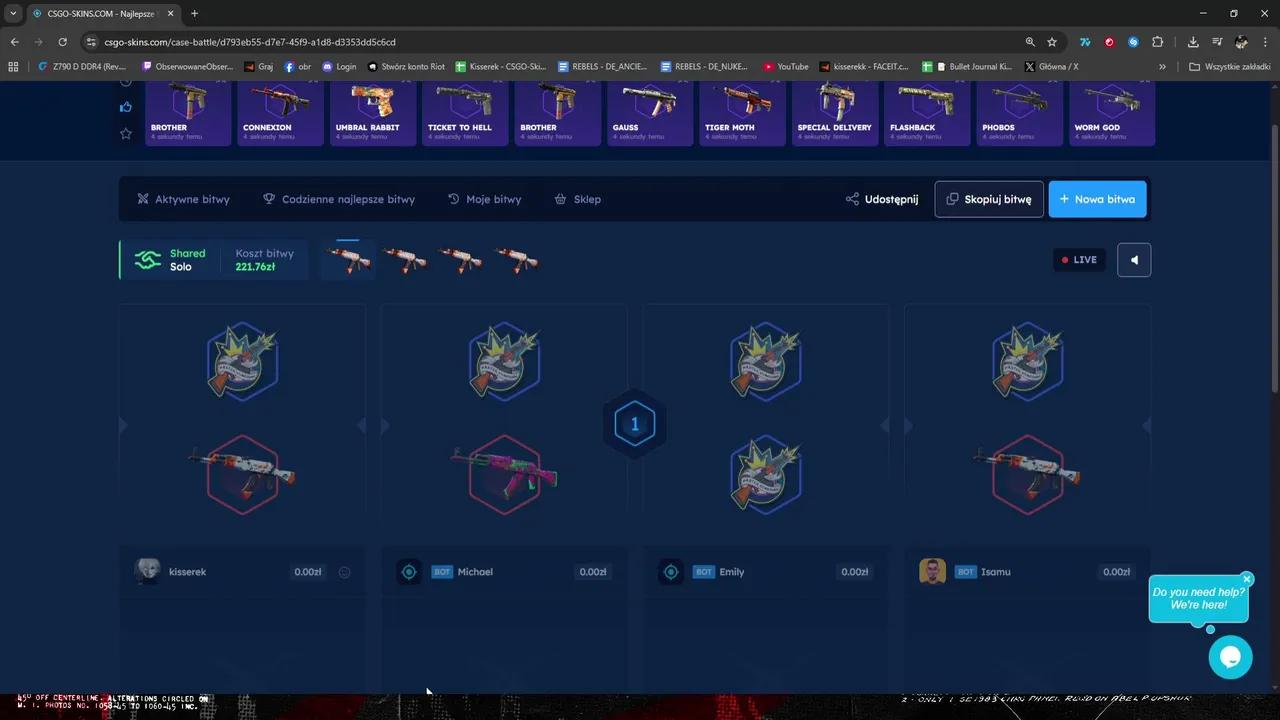Reload the page
This screenshot has width=1280, height=720.
click(x=62, y=42)
